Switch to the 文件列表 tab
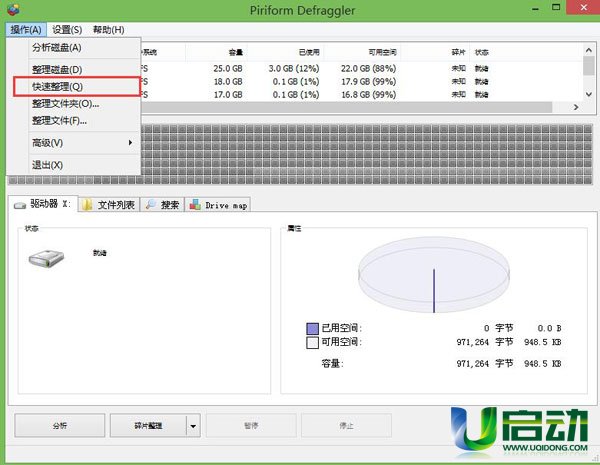The width and height of the screenshot is (600, 465). 109,205
